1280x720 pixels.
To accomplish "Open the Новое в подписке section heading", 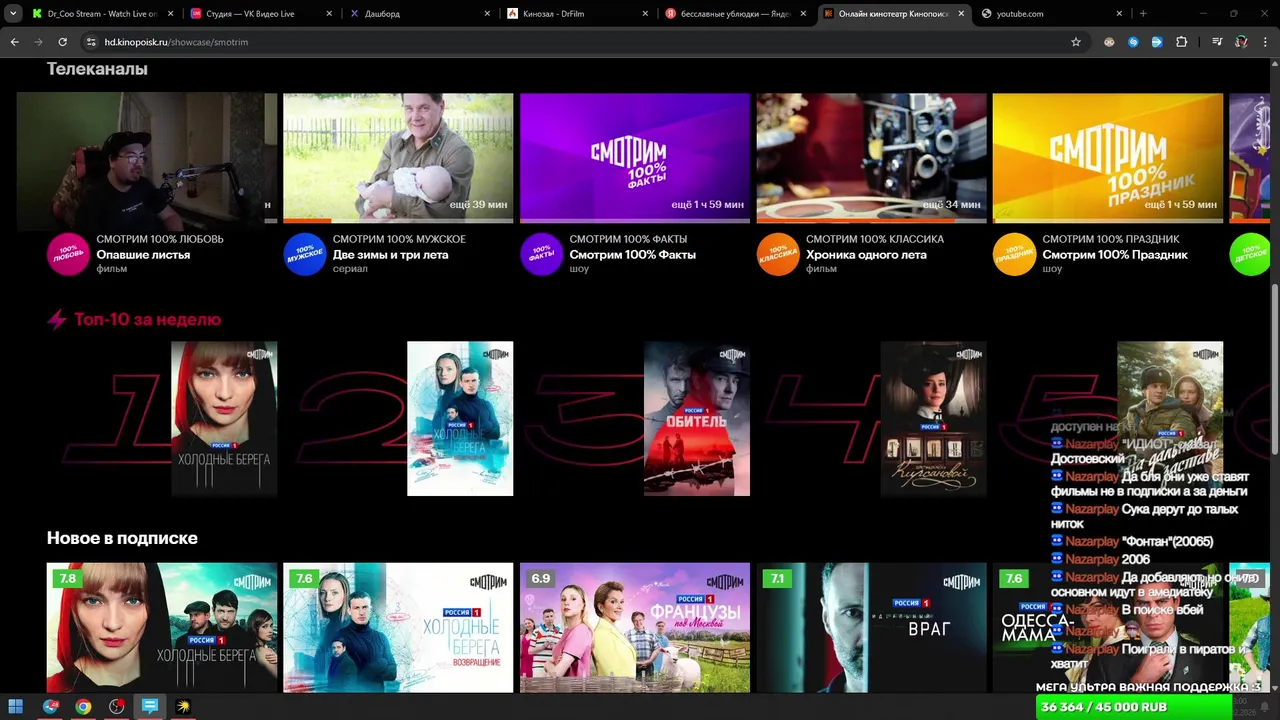I will pyautogui.click(x=122, y=538).
